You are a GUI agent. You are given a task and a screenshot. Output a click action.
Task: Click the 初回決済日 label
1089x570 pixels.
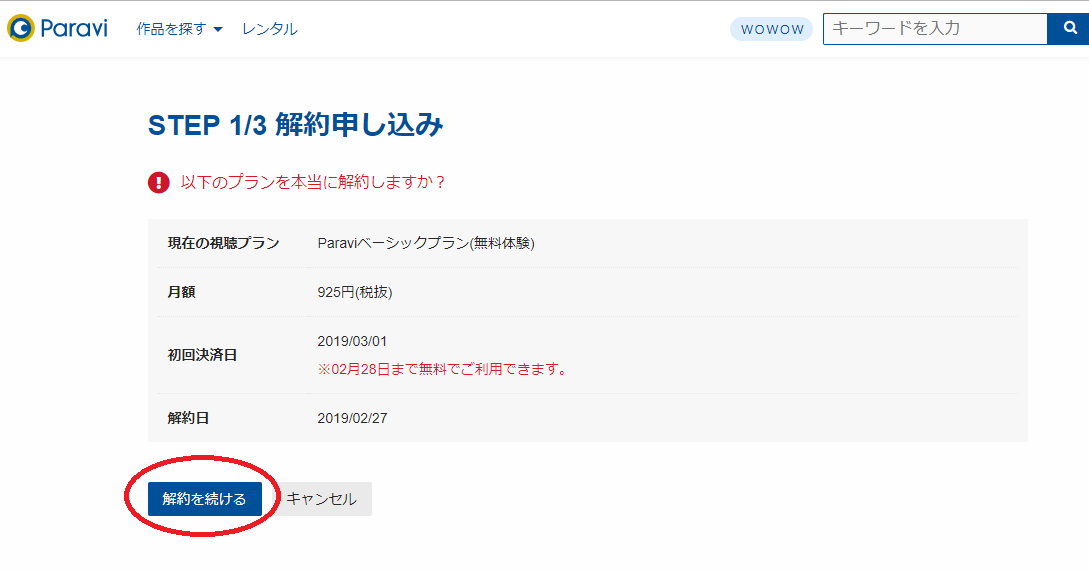pos(202,355)
